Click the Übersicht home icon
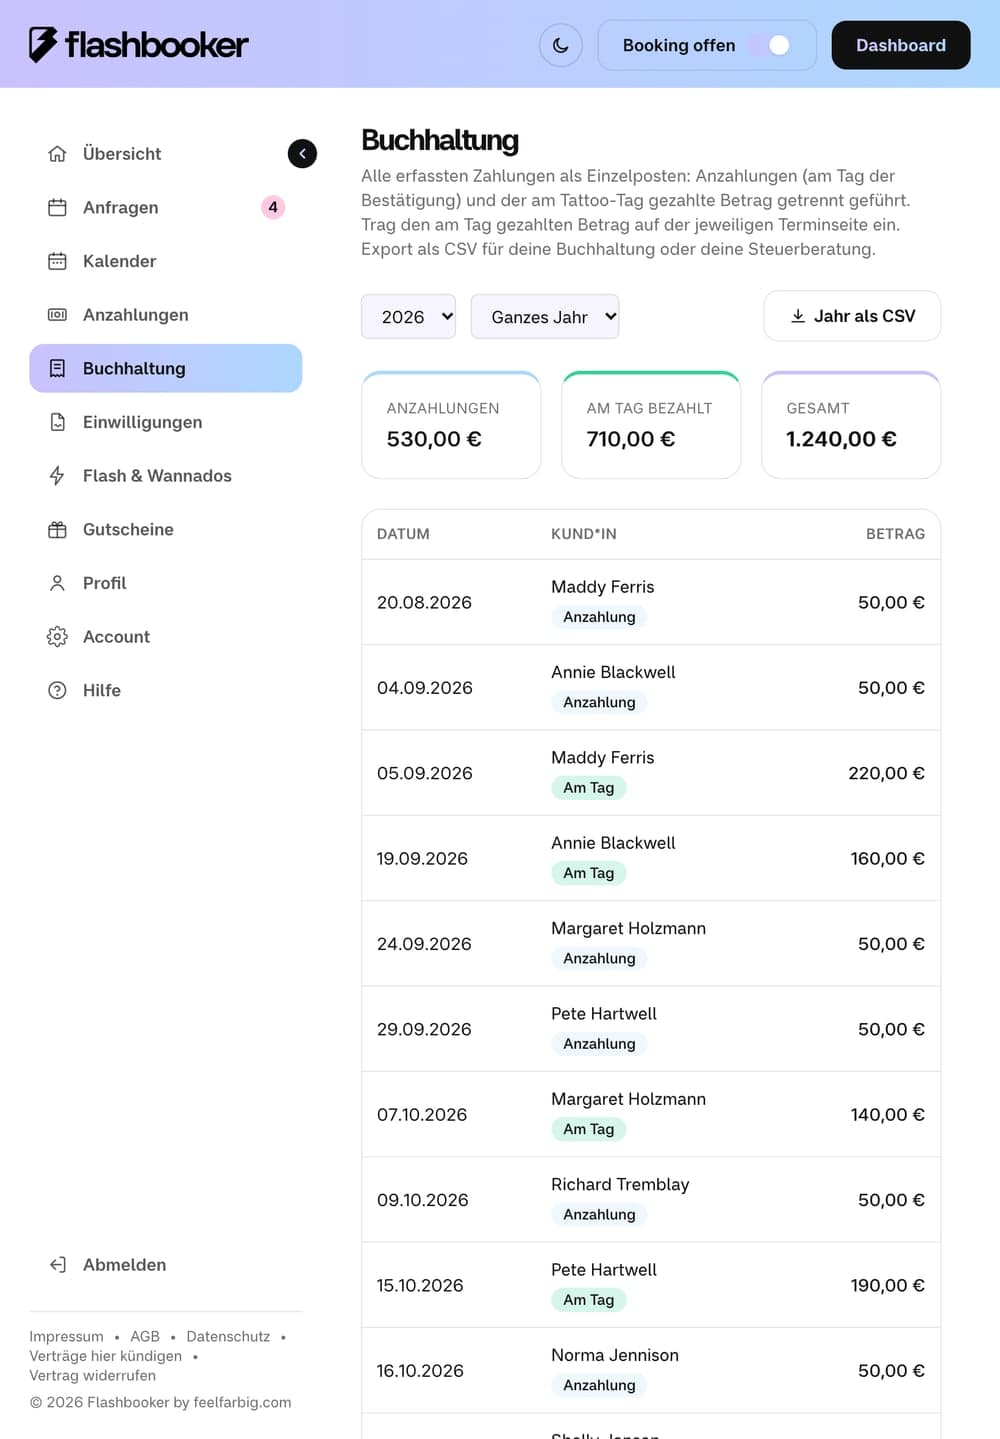 (x=57, y=154)
